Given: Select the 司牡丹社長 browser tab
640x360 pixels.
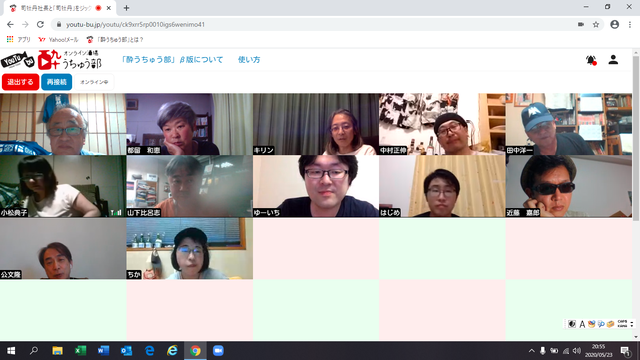Looking at the screenshot, I should [60, 8].
